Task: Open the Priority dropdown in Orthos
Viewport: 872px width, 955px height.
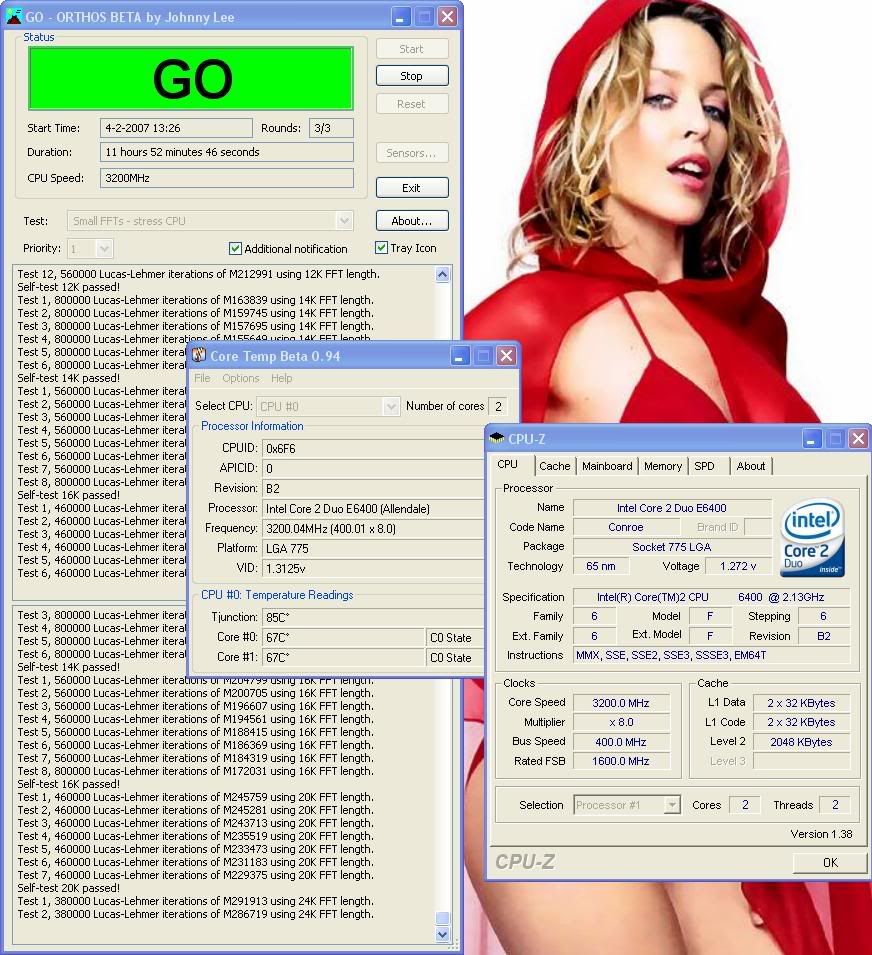Action: coord(104,248)
